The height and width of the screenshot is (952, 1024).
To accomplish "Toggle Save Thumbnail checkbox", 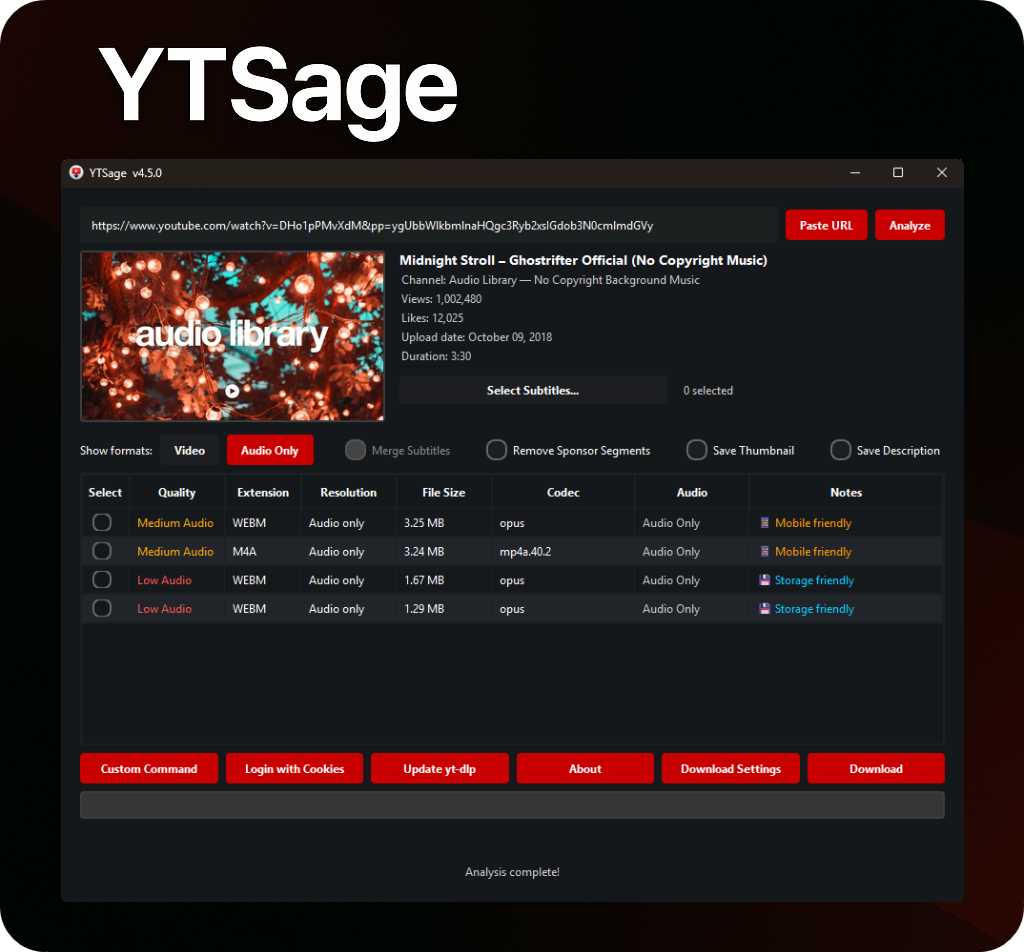I will [x=696, y=450].
